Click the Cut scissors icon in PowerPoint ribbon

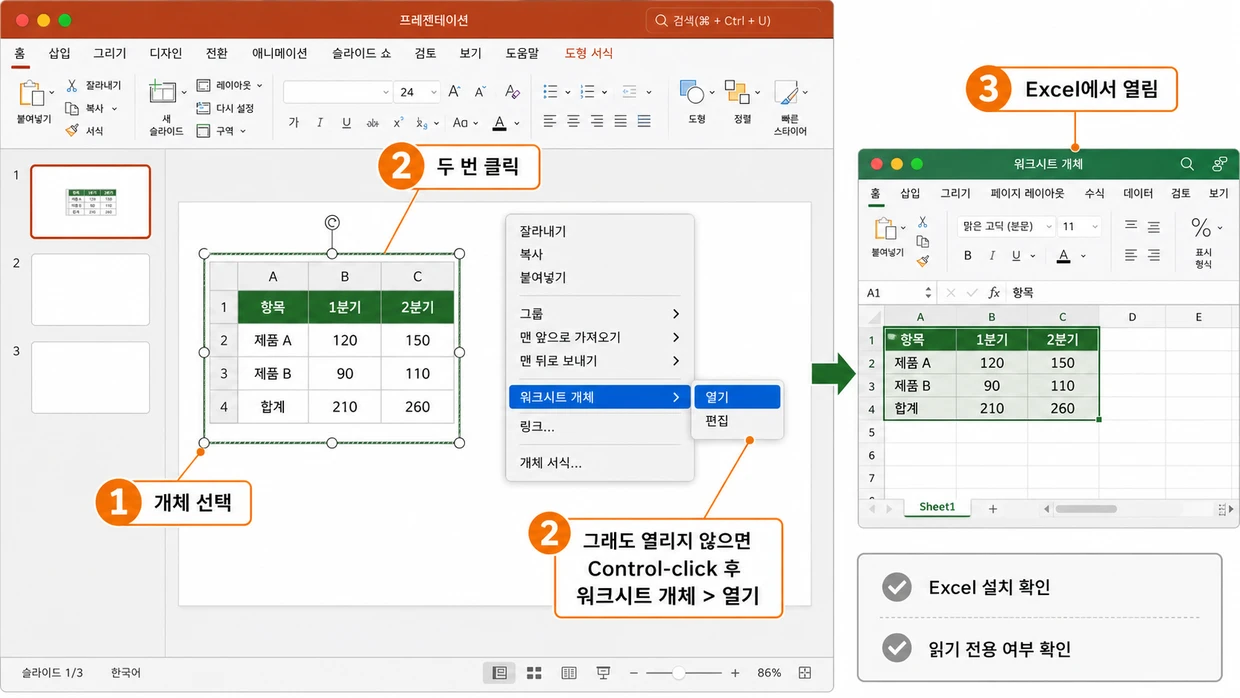(72, 86)
